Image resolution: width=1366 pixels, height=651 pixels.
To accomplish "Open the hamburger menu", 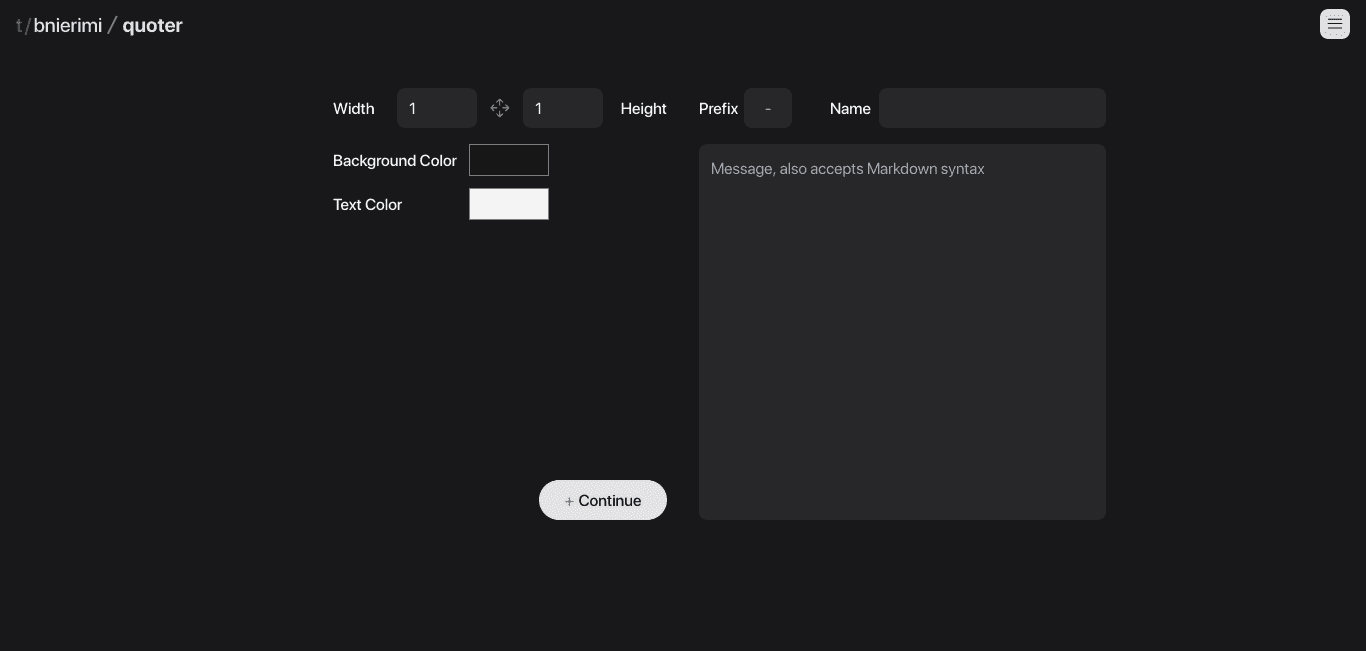I will (x=1334, y=24).
